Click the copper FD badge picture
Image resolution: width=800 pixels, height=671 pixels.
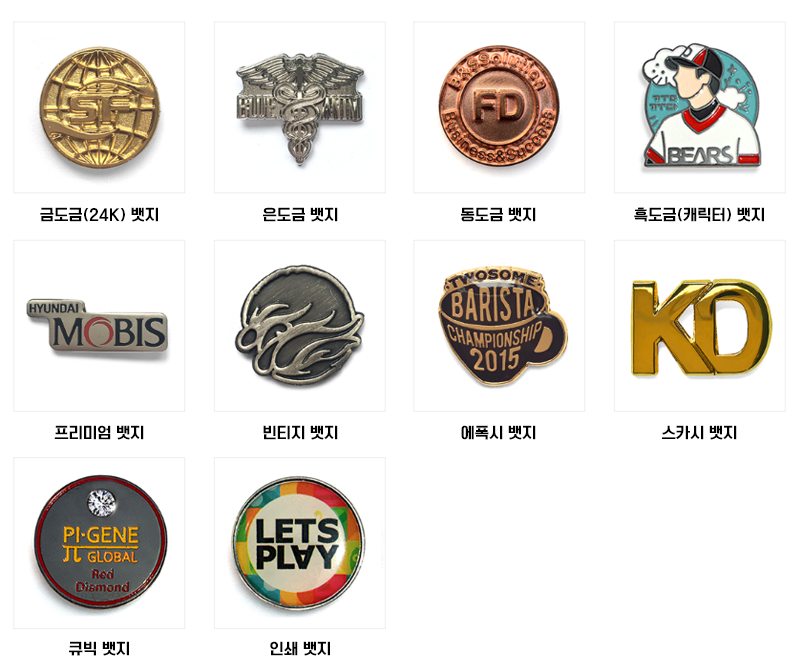499,107
